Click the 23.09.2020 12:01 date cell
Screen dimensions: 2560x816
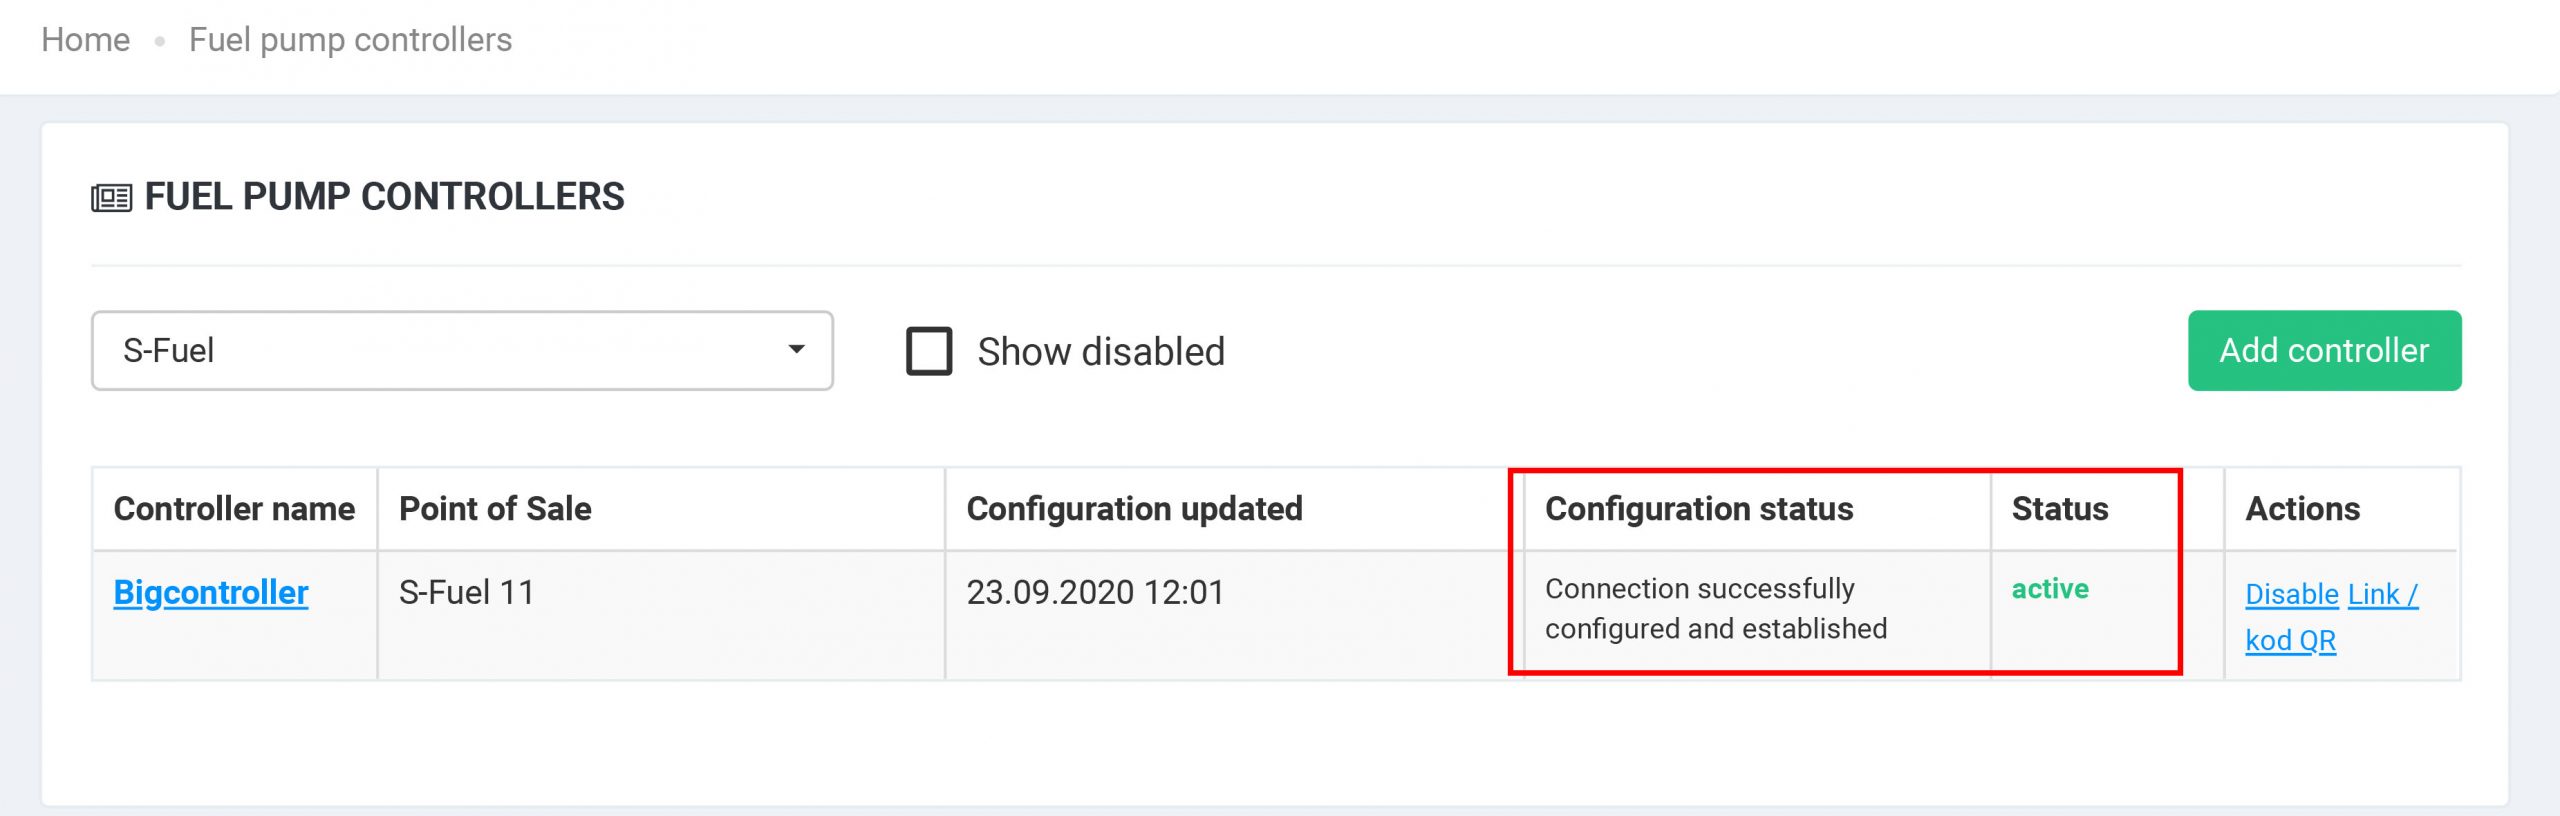click(x=1095, y=592)
